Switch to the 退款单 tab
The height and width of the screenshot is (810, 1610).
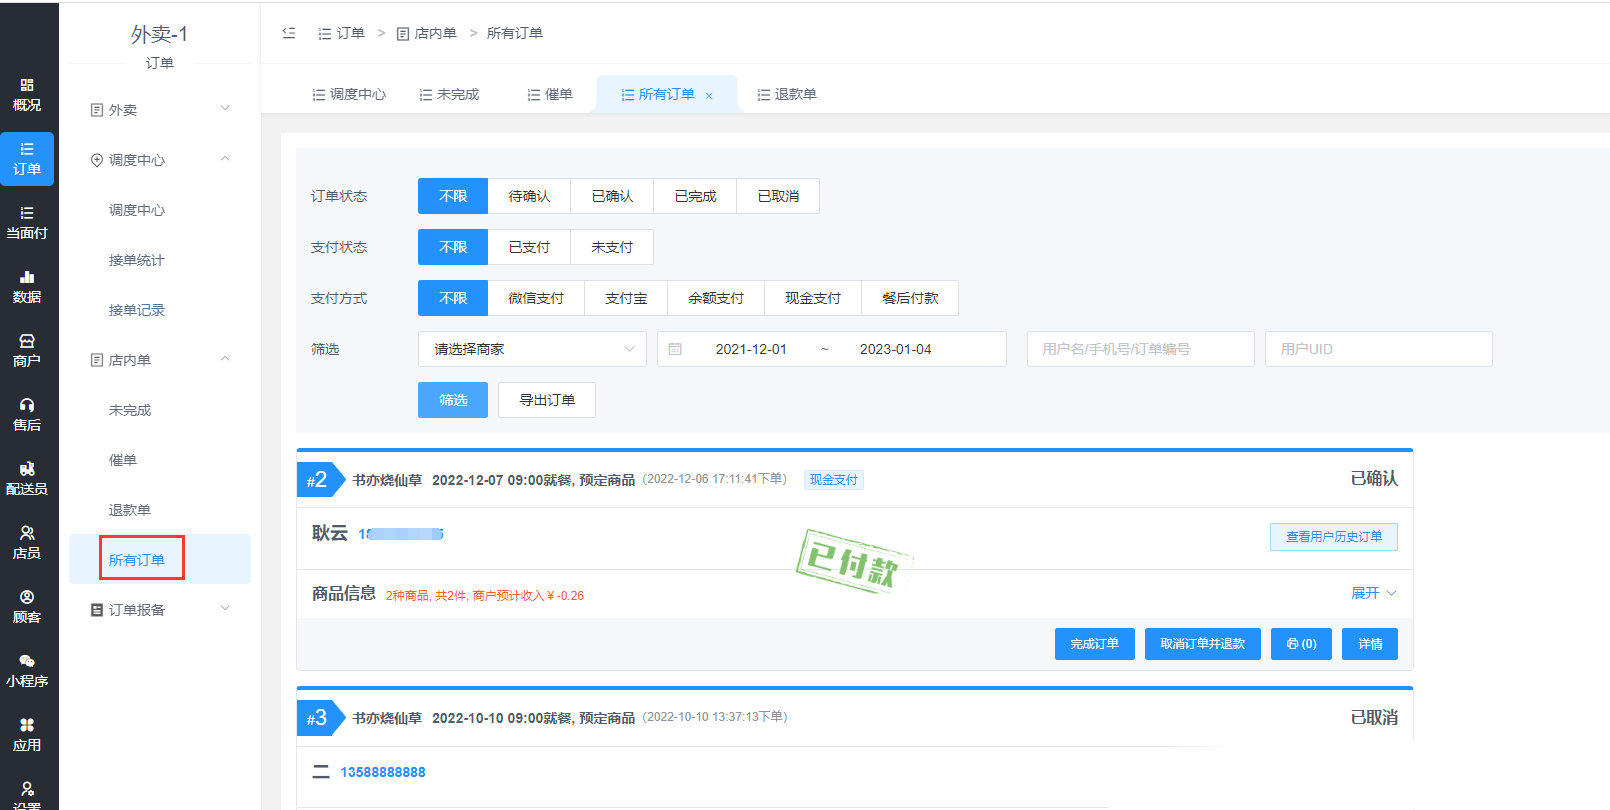[x=787, y=94]
